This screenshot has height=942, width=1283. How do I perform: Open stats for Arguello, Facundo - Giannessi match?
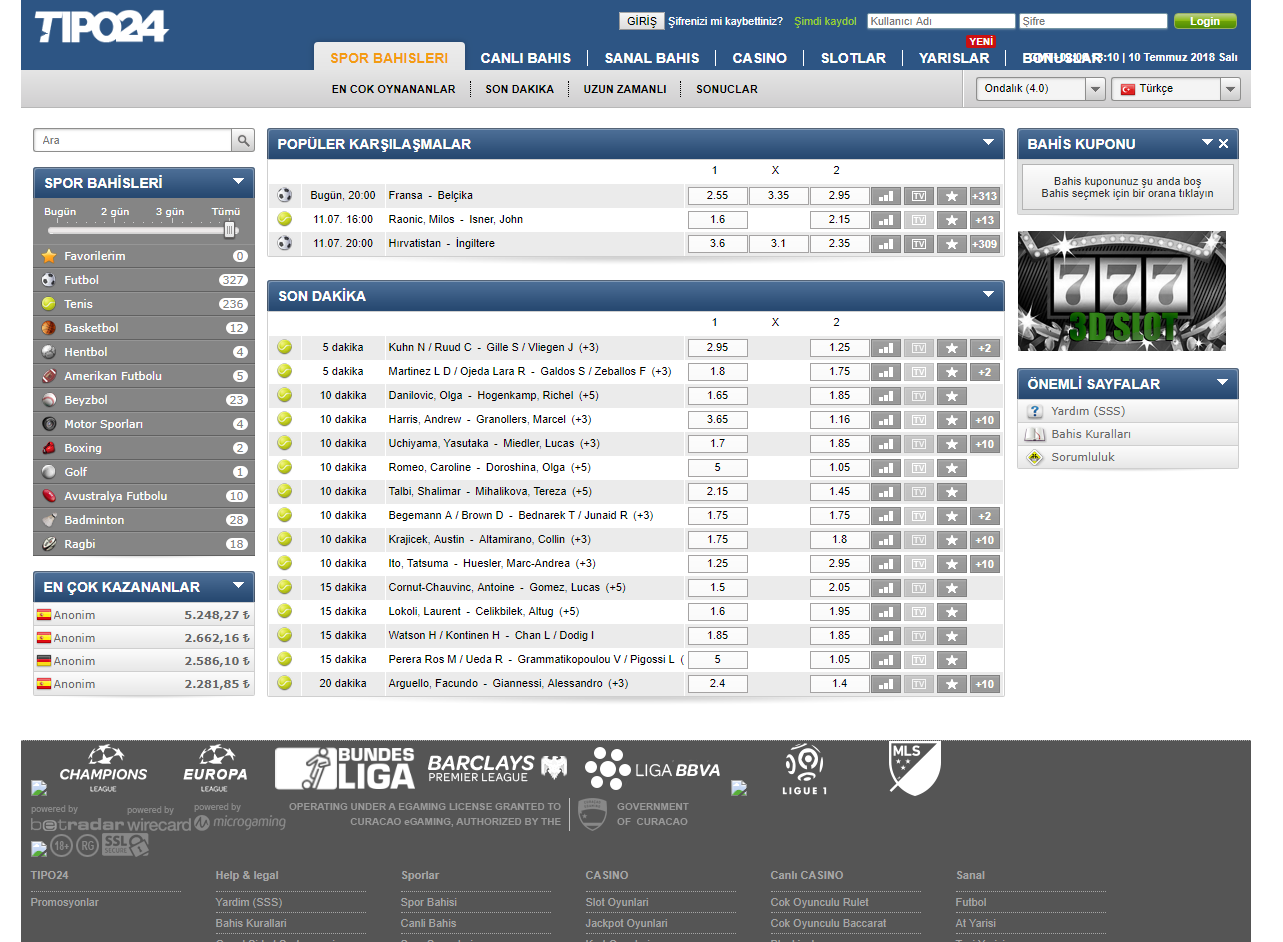886,684
